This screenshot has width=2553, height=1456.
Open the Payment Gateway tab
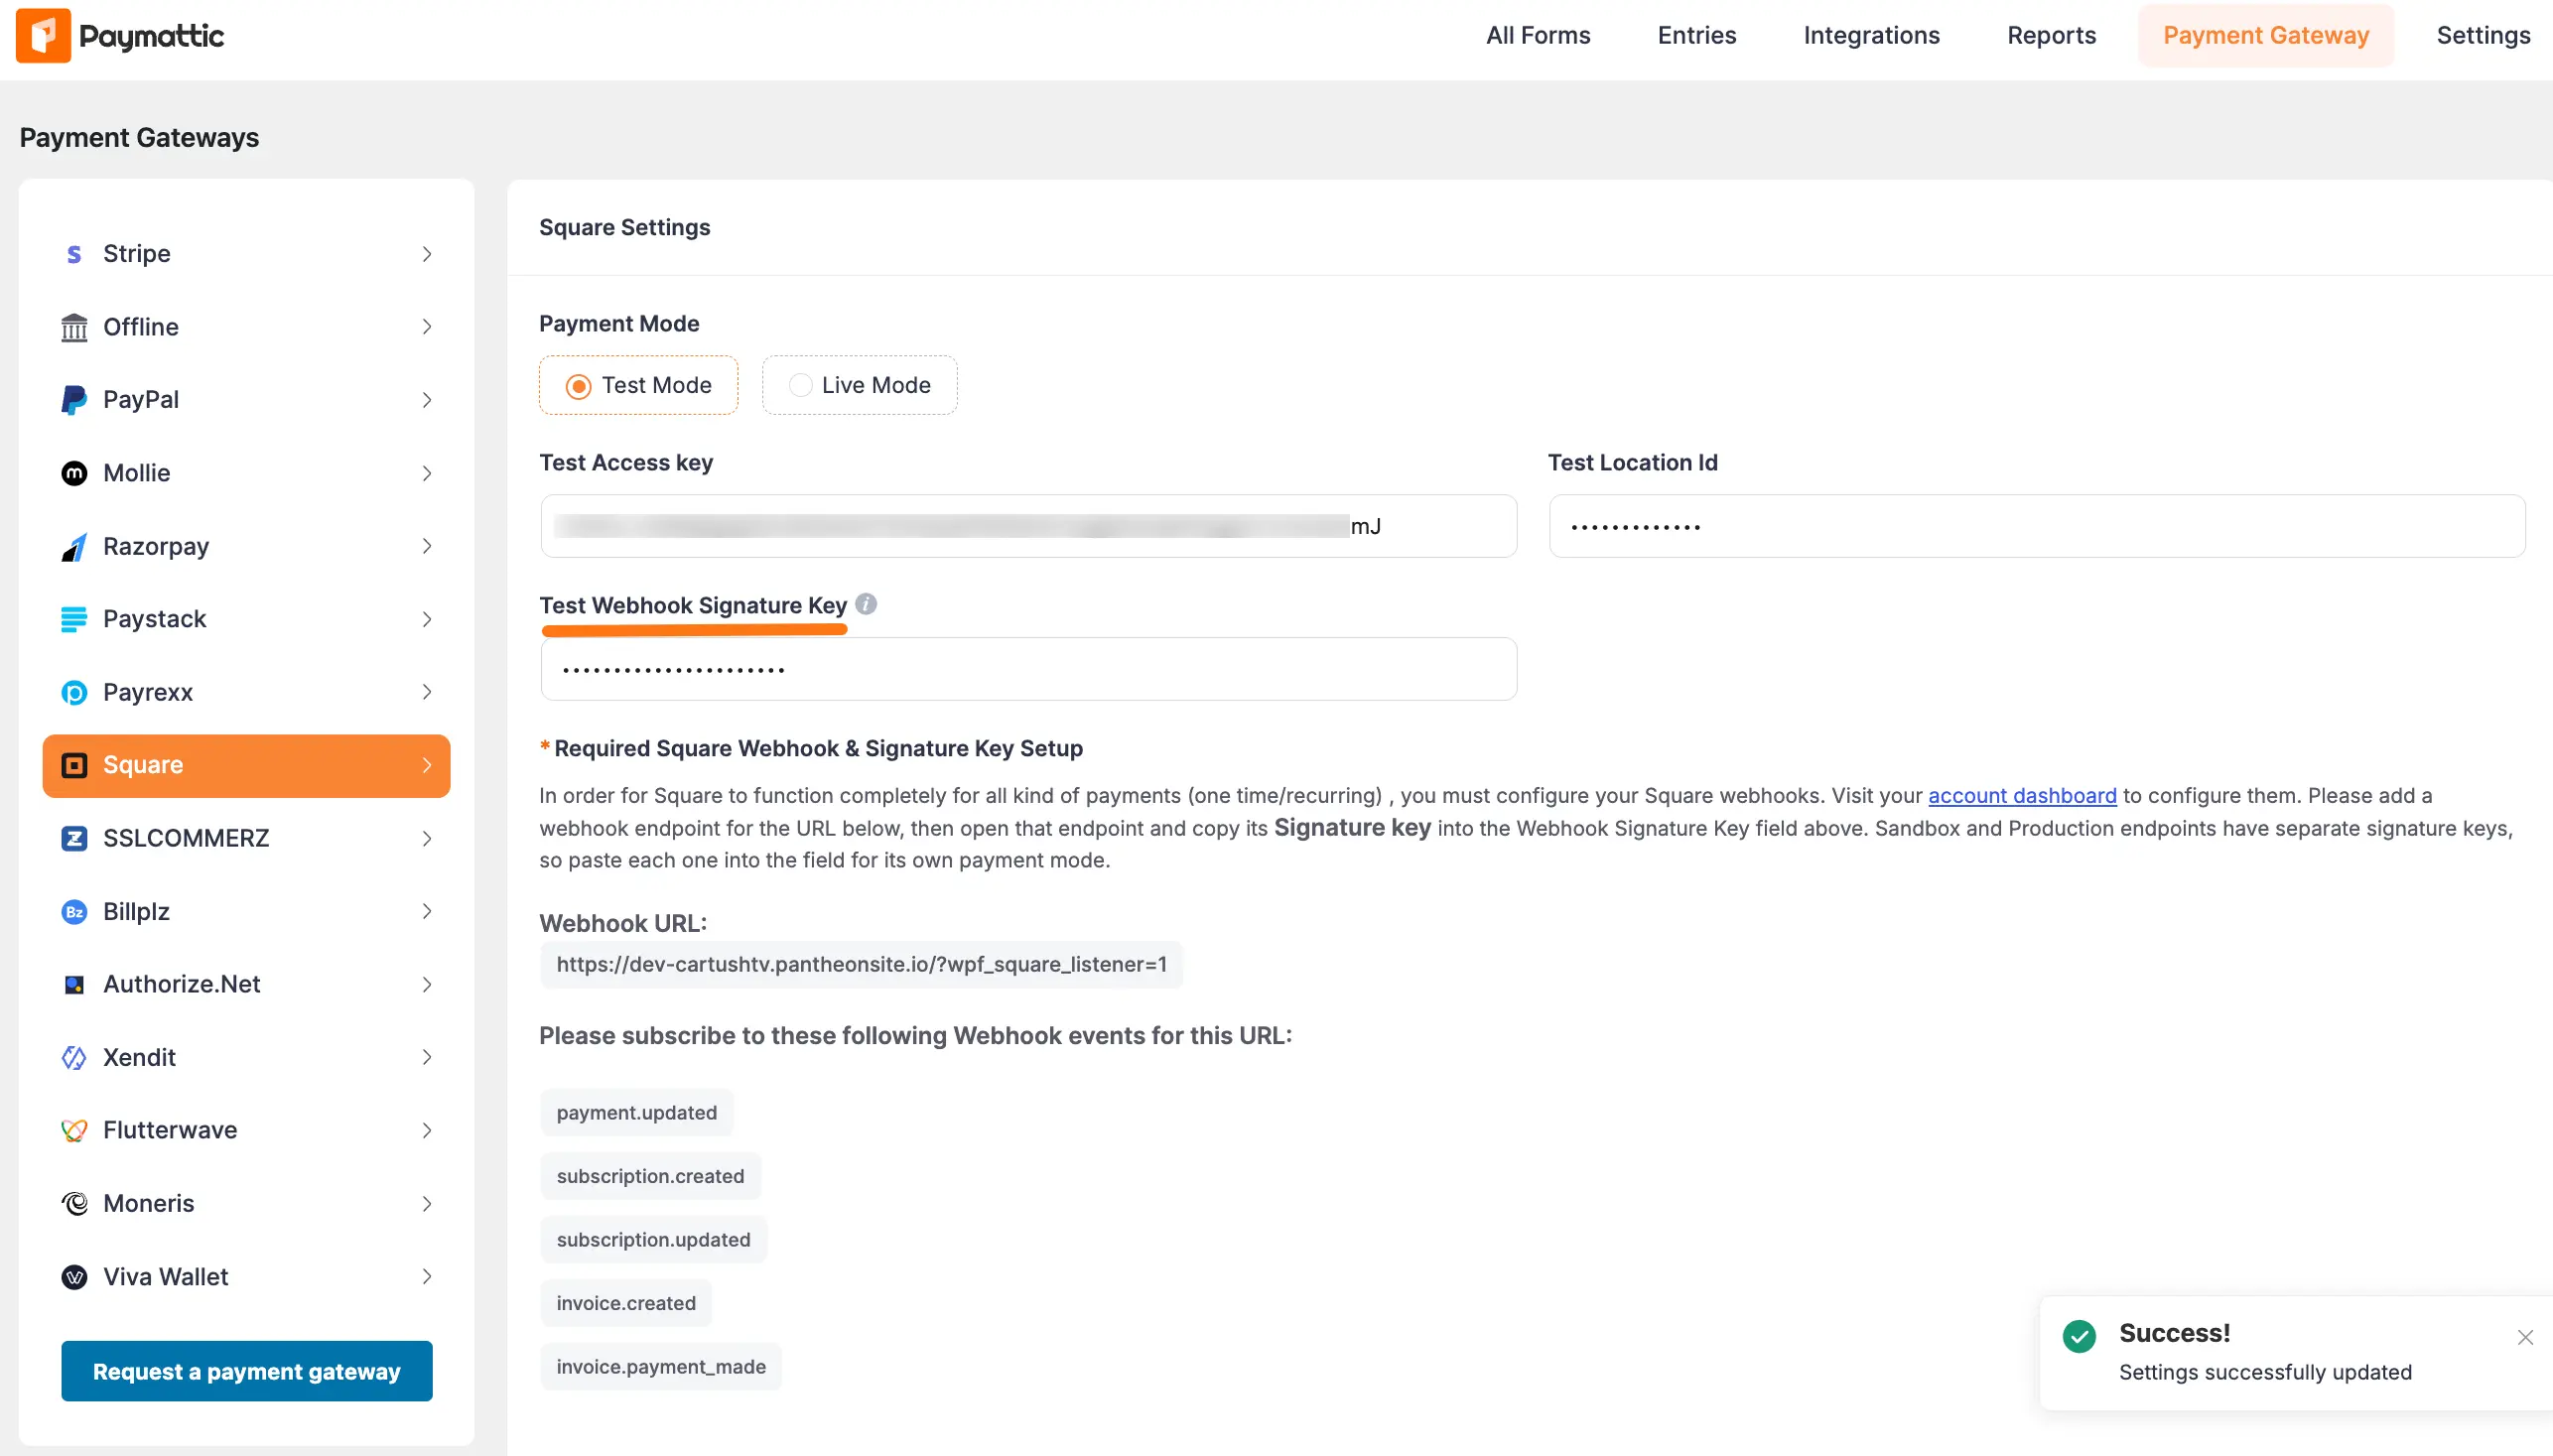2265,35
